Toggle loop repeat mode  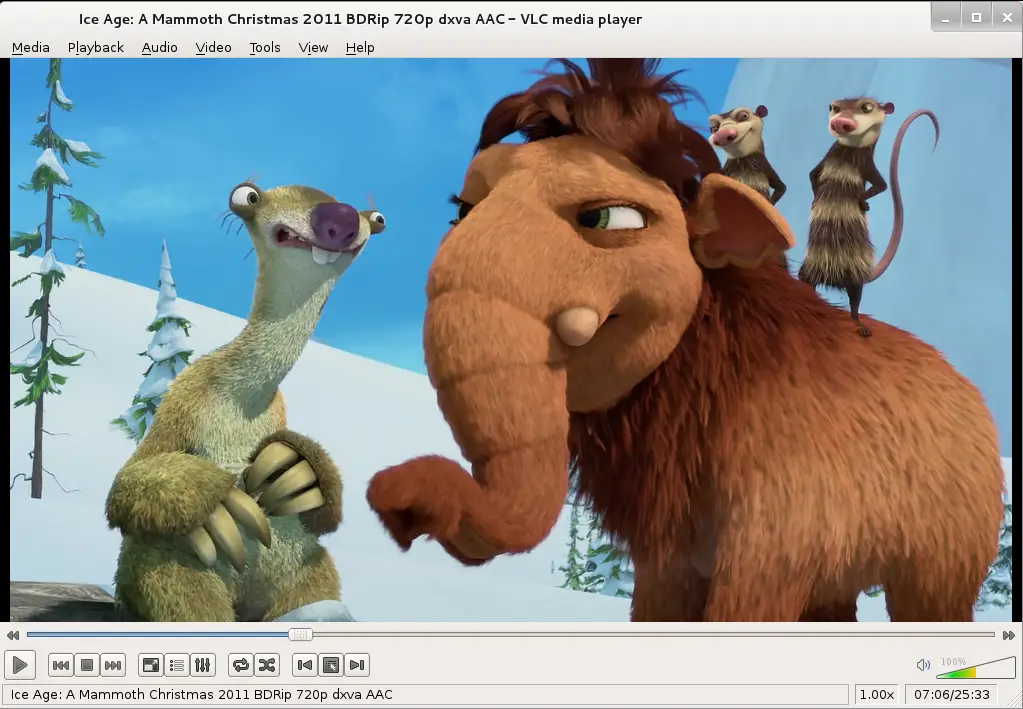tap(241, 665)
